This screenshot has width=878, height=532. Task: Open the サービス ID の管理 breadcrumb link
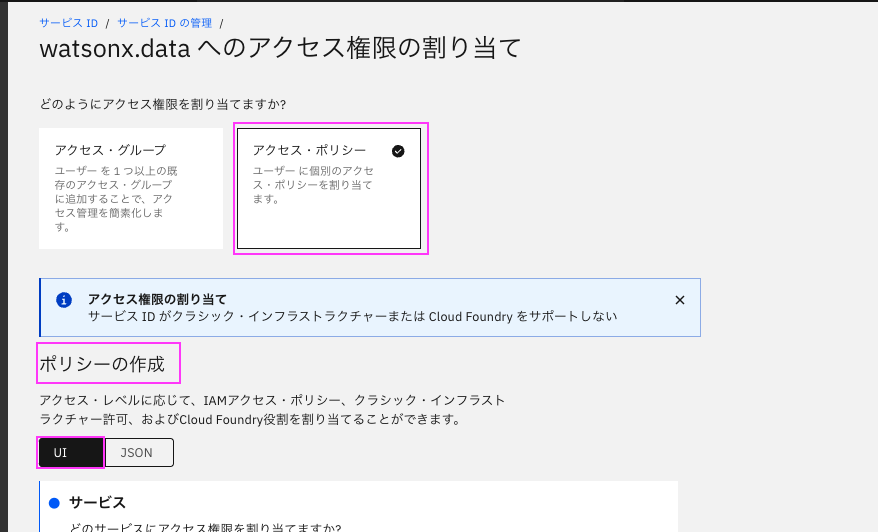coord(165,23)
